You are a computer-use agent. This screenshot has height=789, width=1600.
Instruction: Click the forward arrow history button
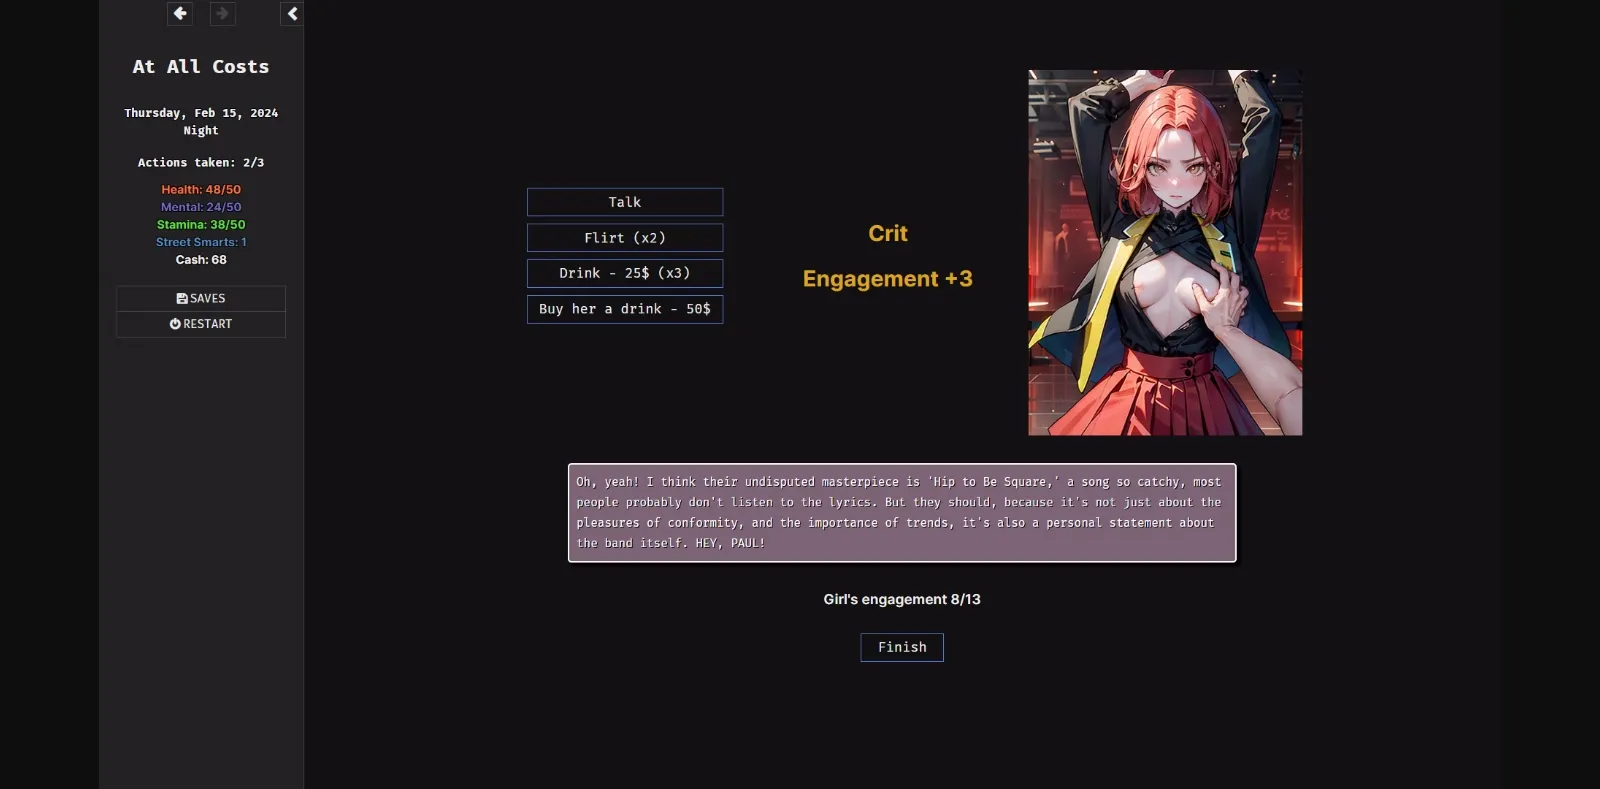(x=222, y=14)
